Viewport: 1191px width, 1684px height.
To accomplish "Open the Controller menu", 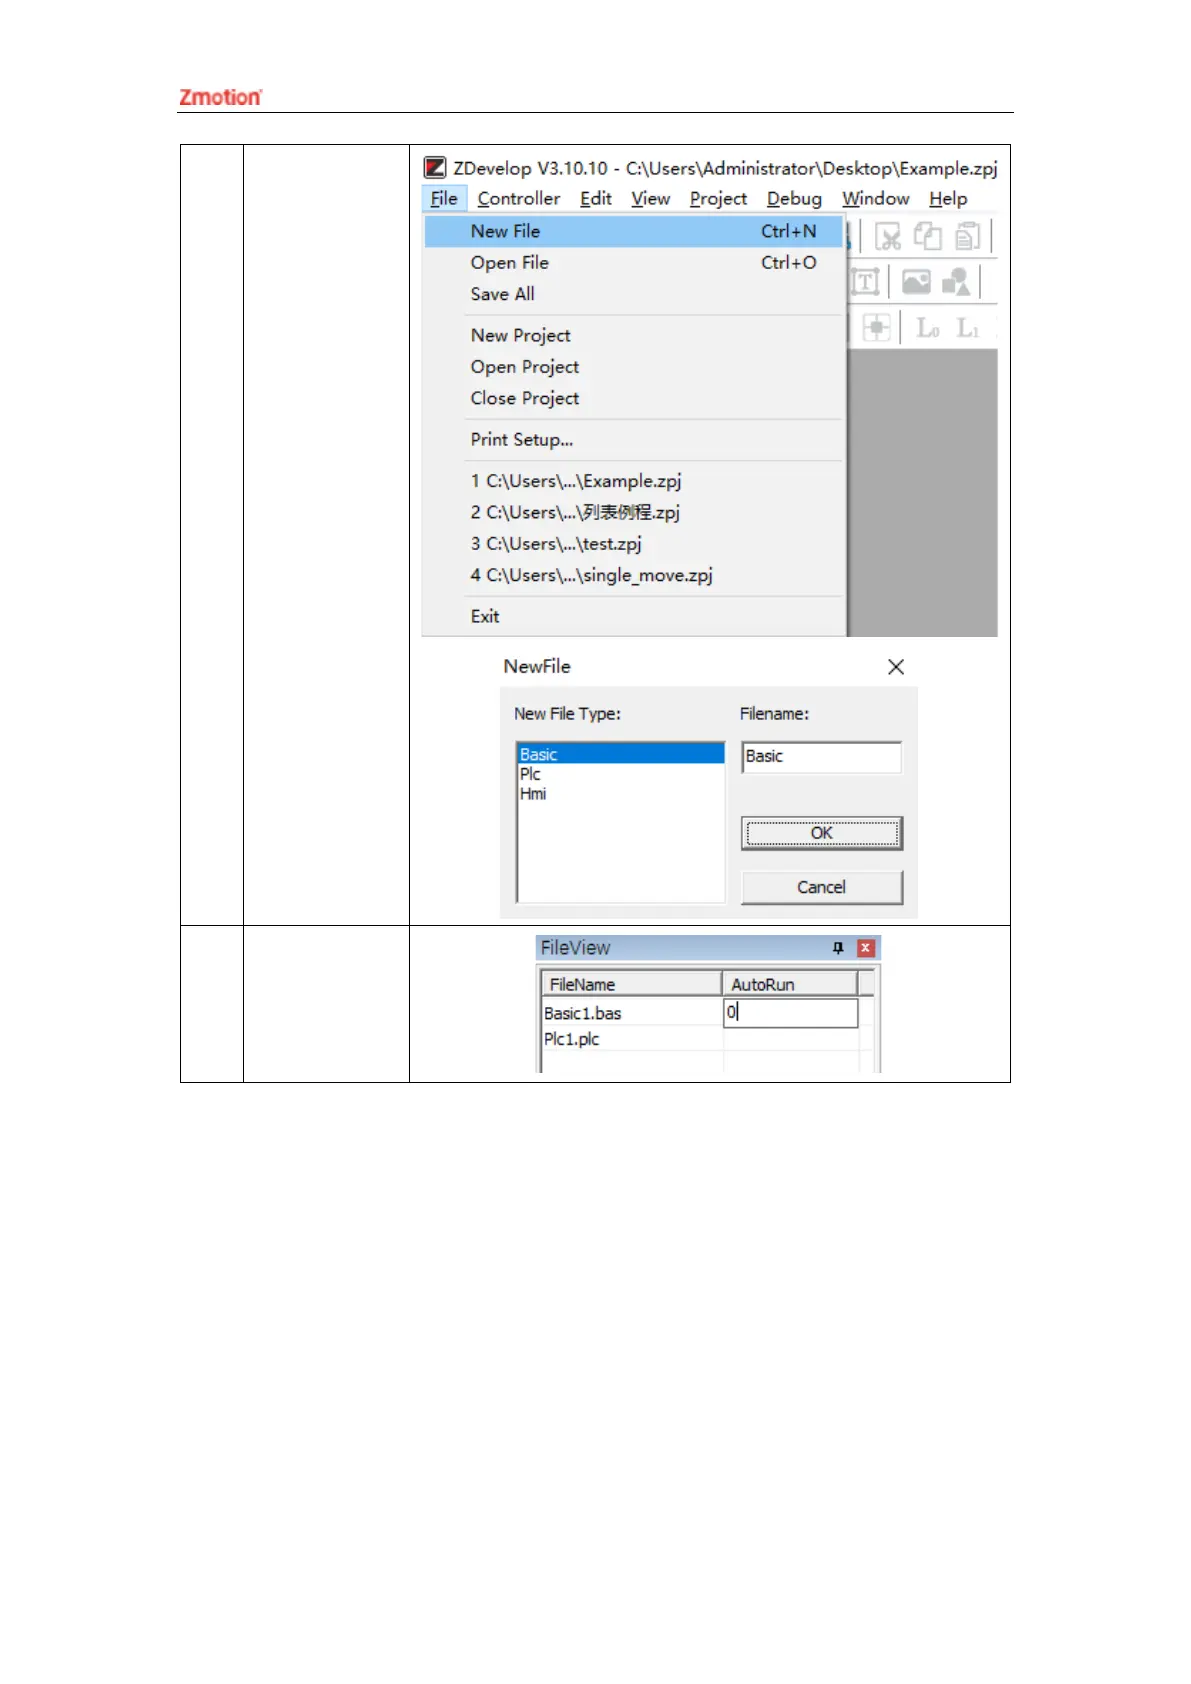I will tap(519, 198).
